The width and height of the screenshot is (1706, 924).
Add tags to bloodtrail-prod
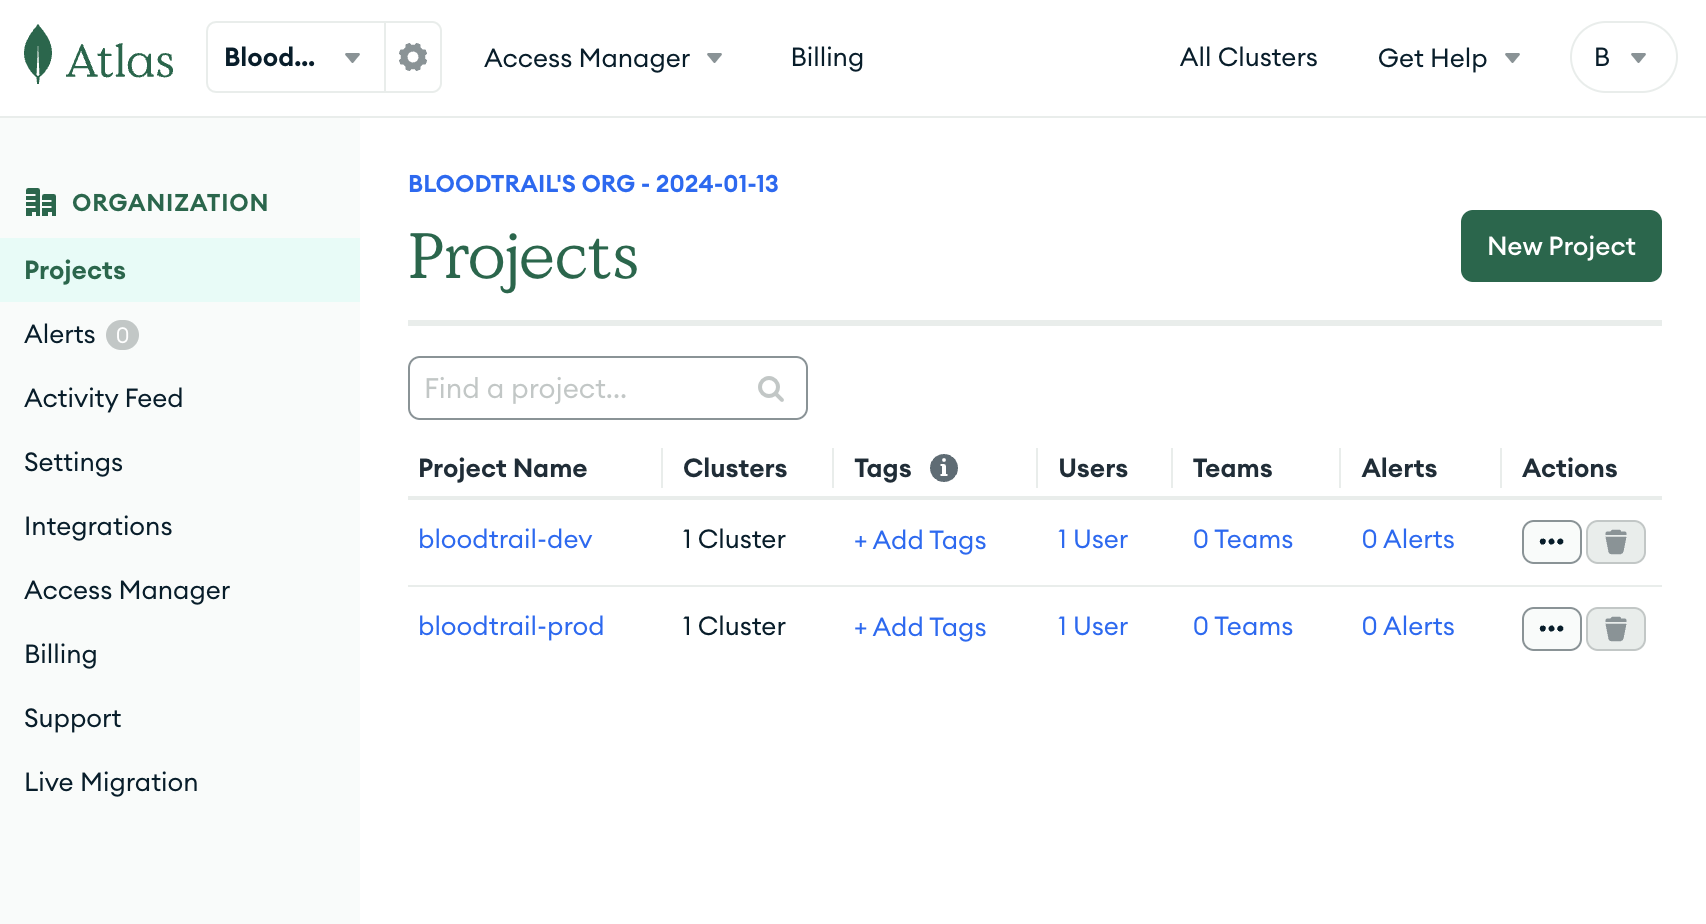coord(920,627)
